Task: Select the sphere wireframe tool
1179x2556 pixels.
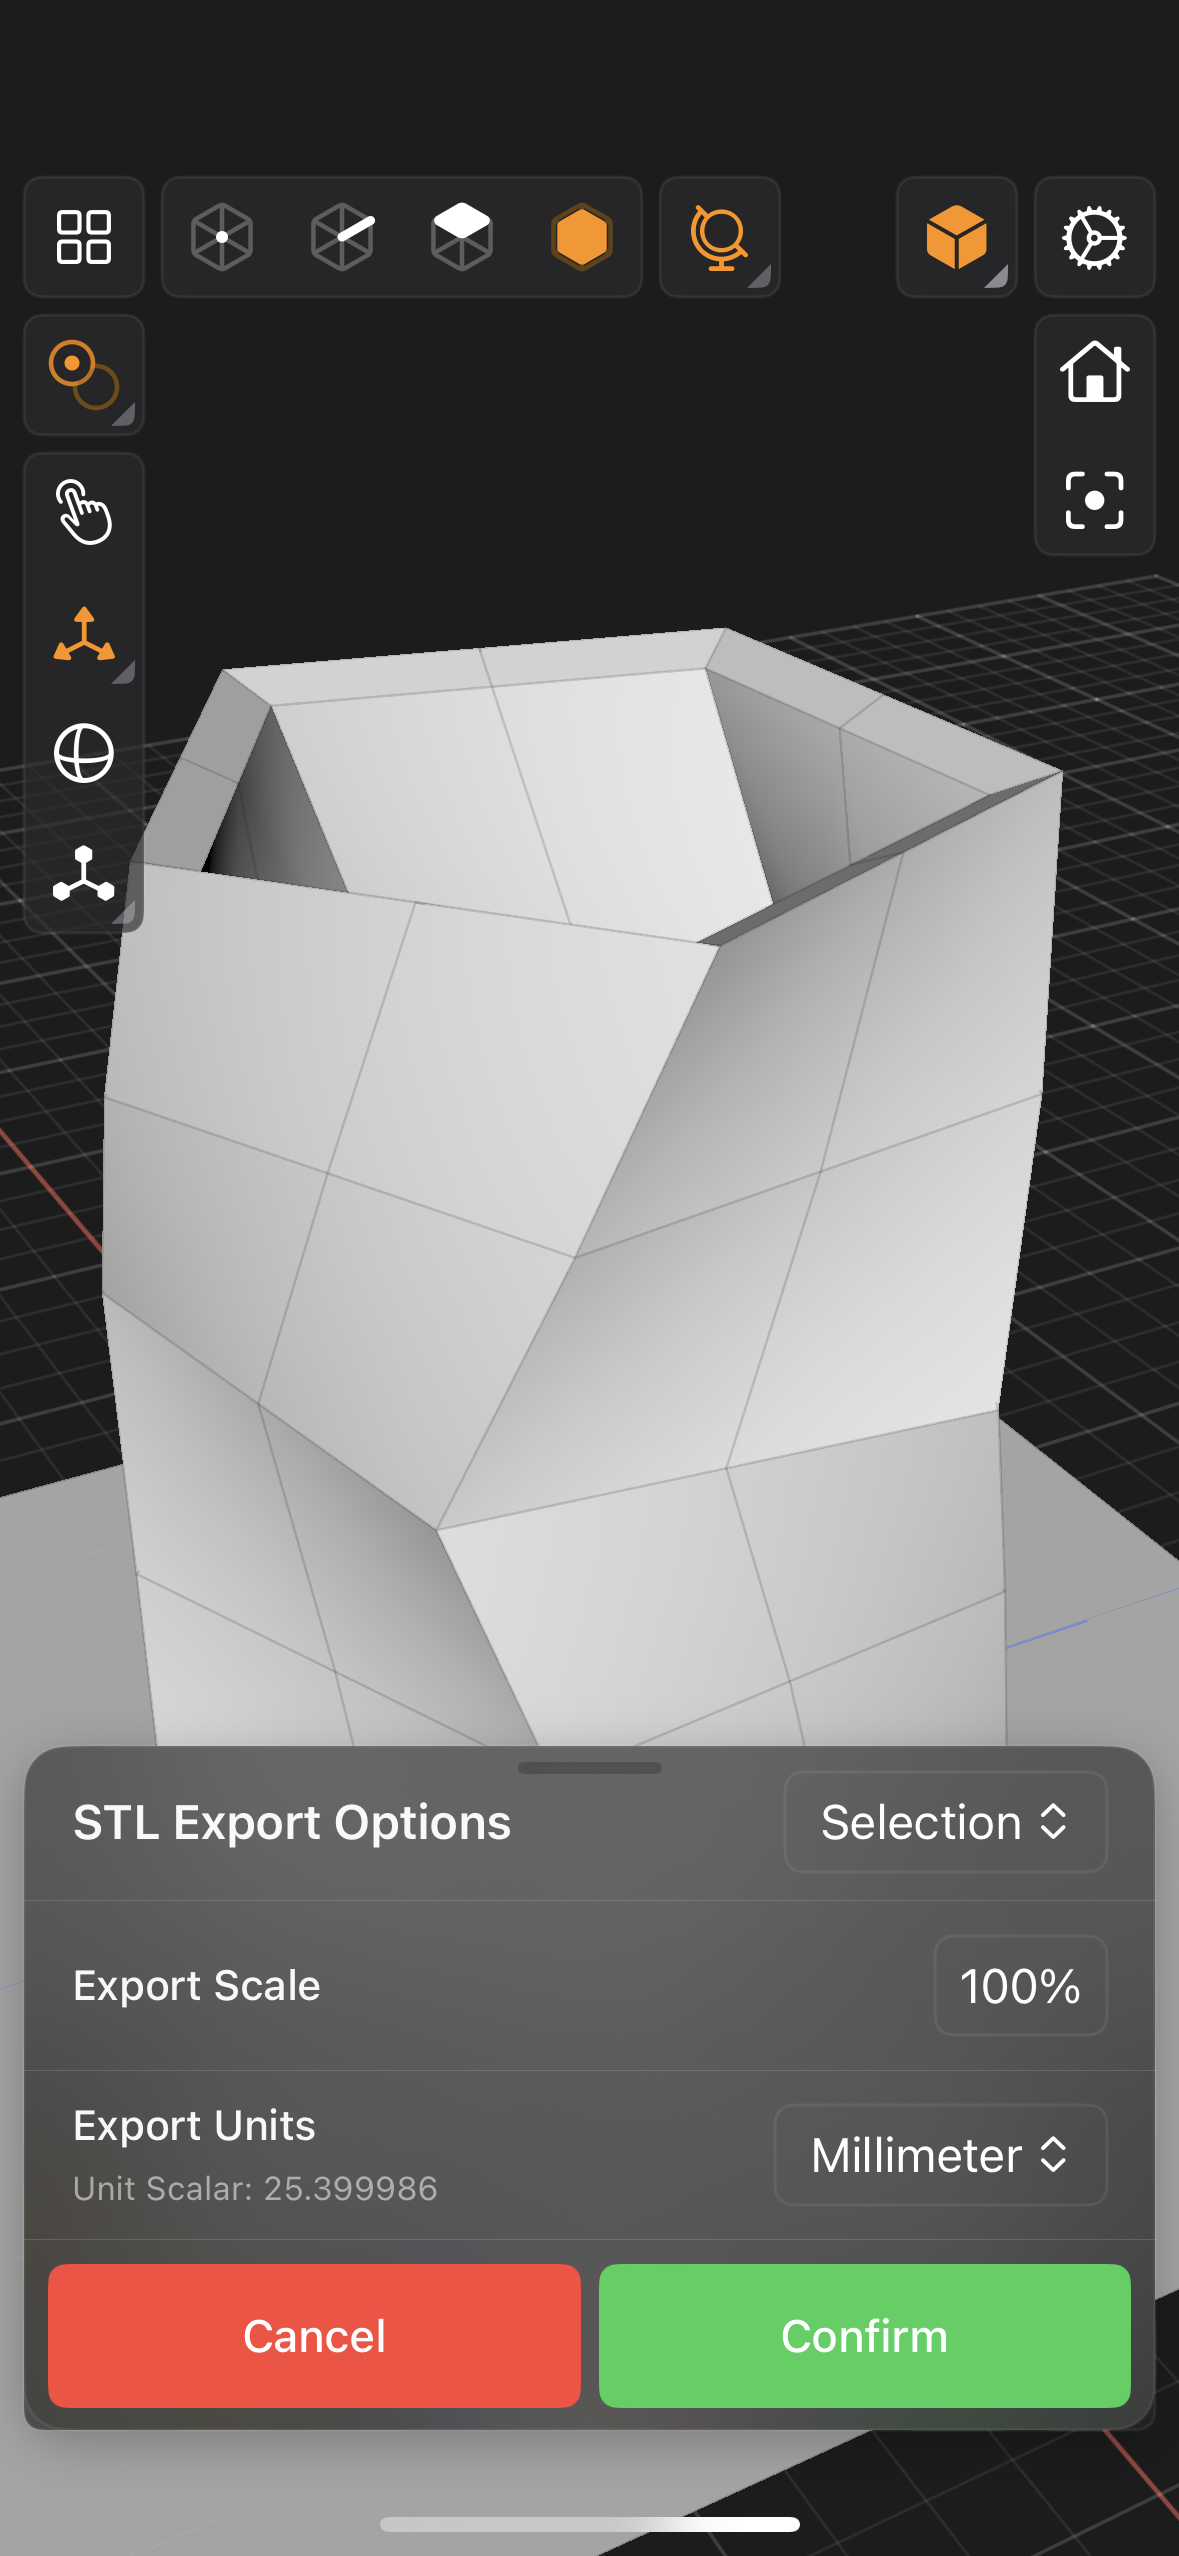Action: coord(84,753)
